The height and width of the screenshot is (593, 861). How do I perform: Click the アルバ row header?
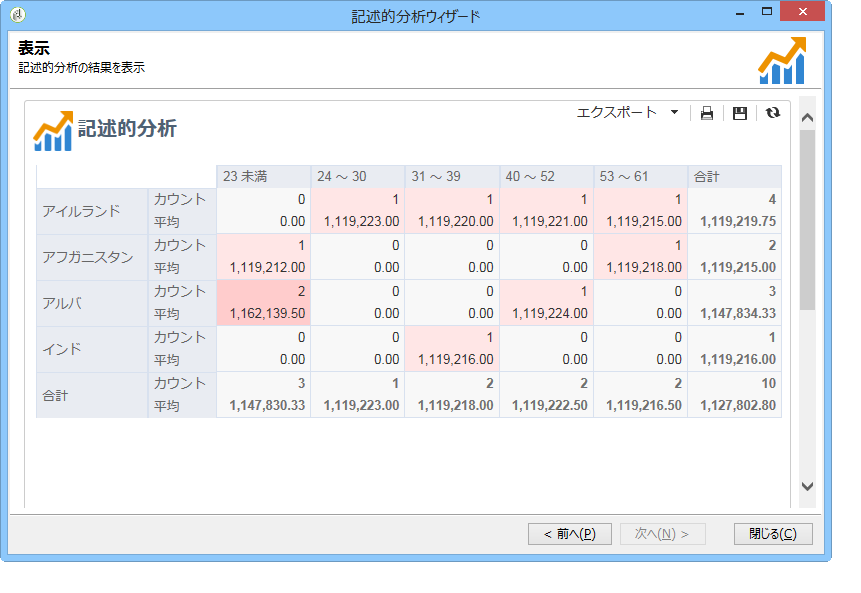click(92, 304)
